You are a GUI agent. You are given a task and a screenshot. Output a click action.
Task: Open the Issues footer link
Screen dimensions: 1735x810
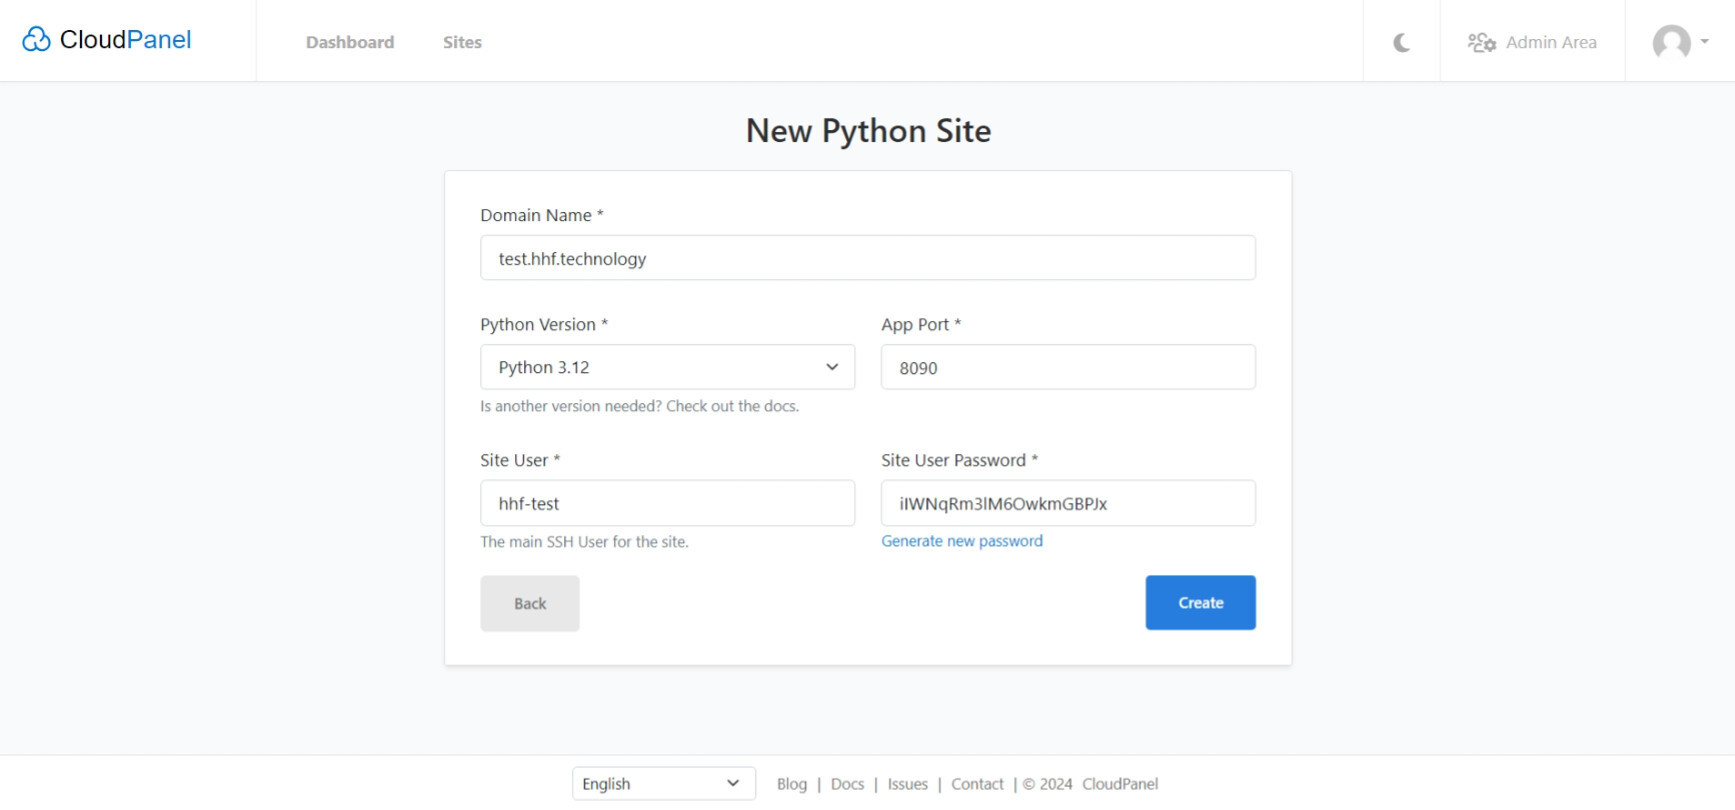pos(908,784)
